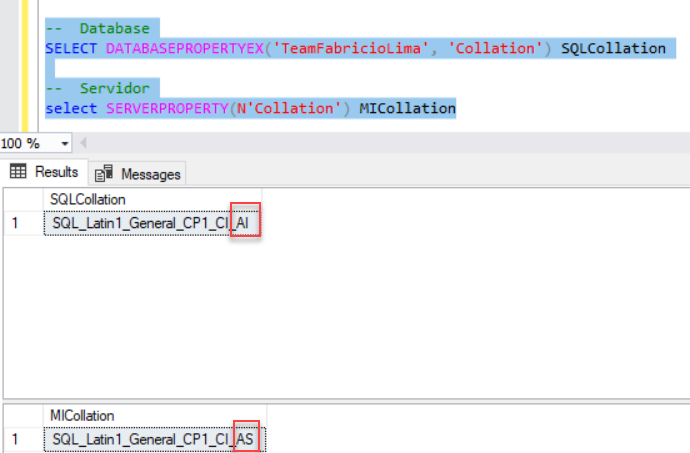Select the SQLCollation column header in results

click(88, 200)
